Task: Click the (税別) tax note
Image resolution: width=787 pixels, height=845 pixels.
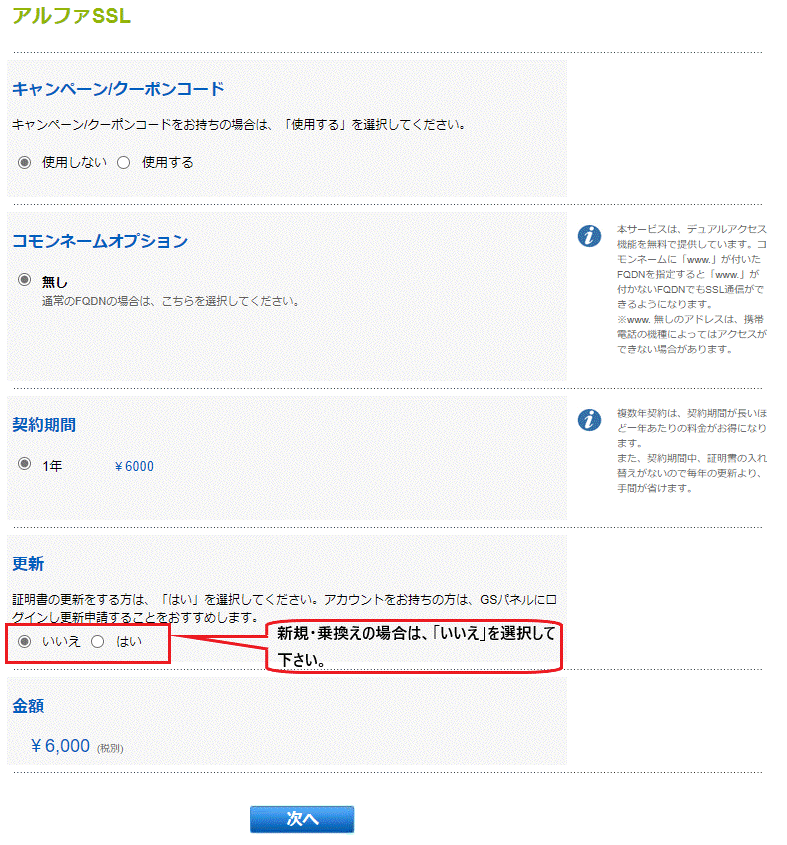Action: (x=110, y=749)
